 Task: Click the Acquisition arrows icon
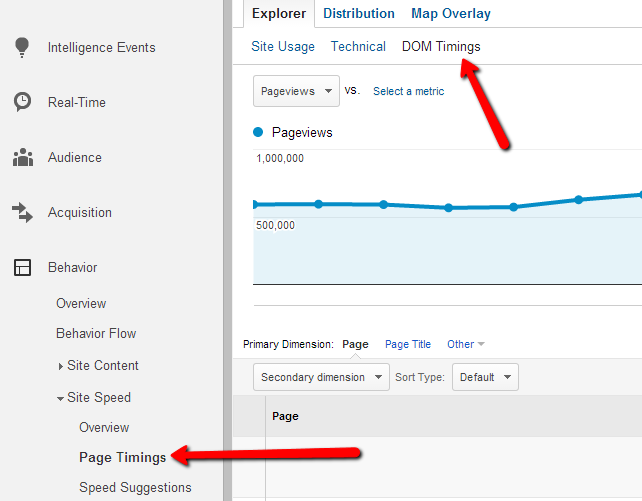(x=22, y=212)
